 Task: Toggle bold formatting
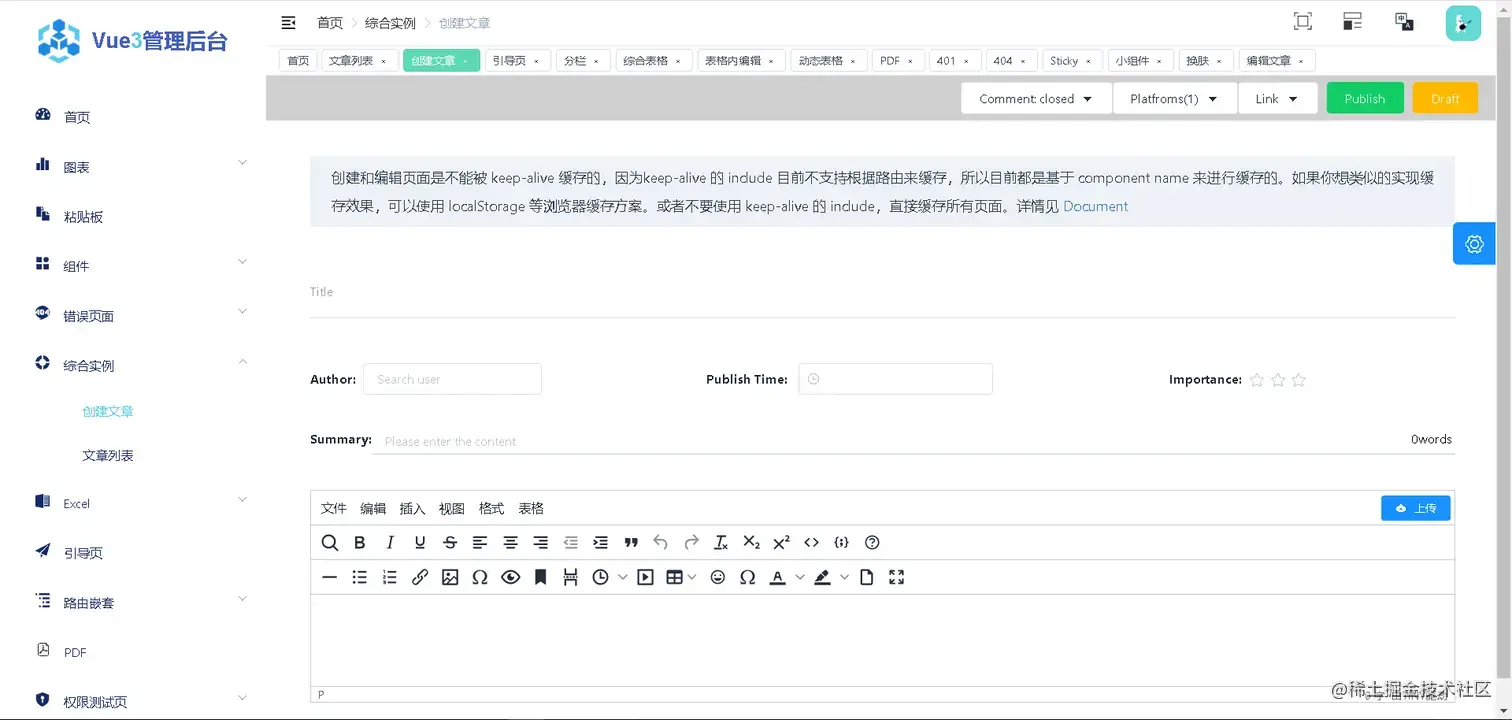point(360,543)
